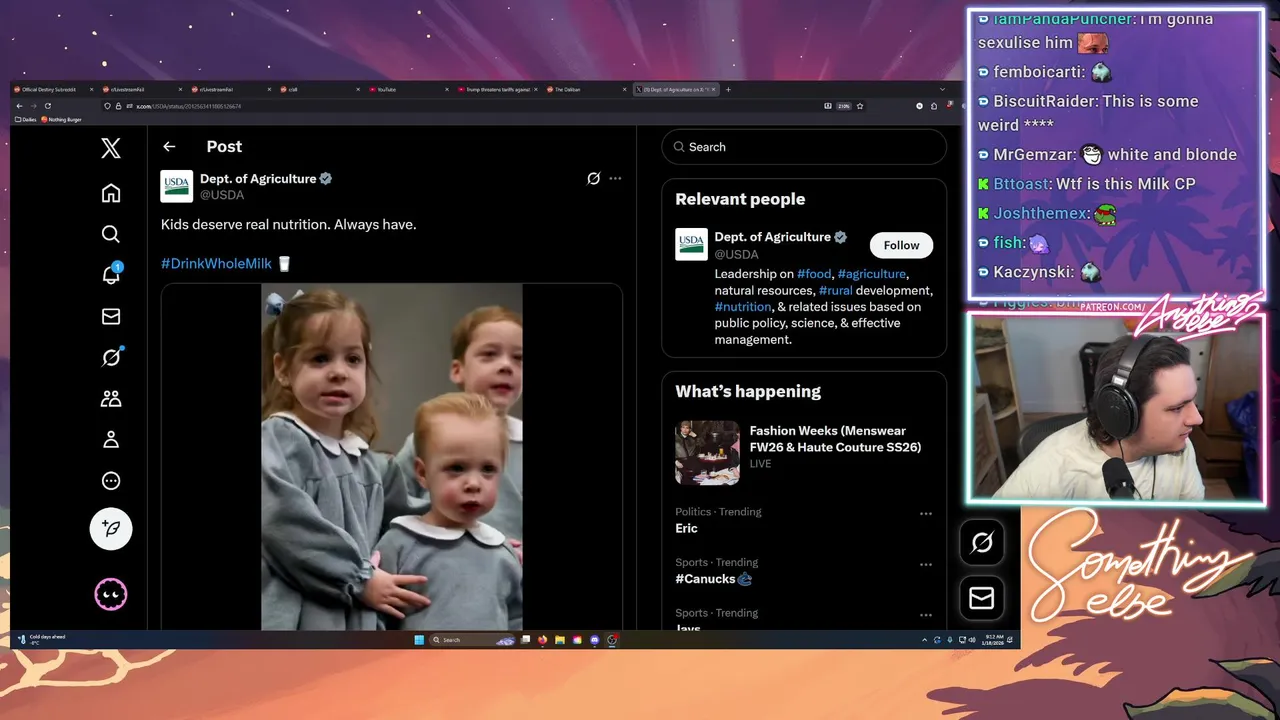Switch to the stall browser tab
This screenshot has height=720, width=1280.
[x=319, y=89]
